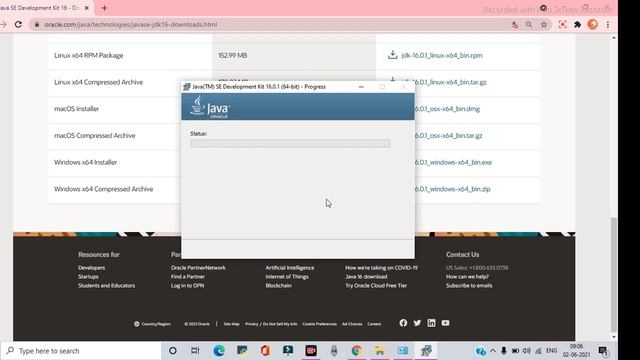This screenshot has height=360, width=640.
Task: Open Students and Educators footer link
Action: [x=106, y=286]
